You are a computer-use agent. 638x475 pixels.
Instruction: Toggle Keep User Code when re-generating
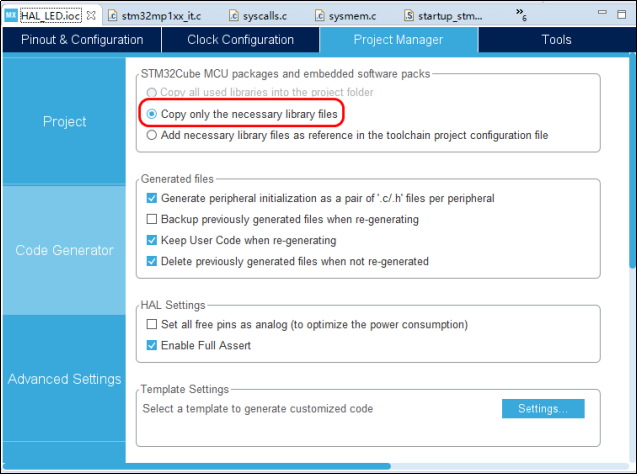point(152,240)
